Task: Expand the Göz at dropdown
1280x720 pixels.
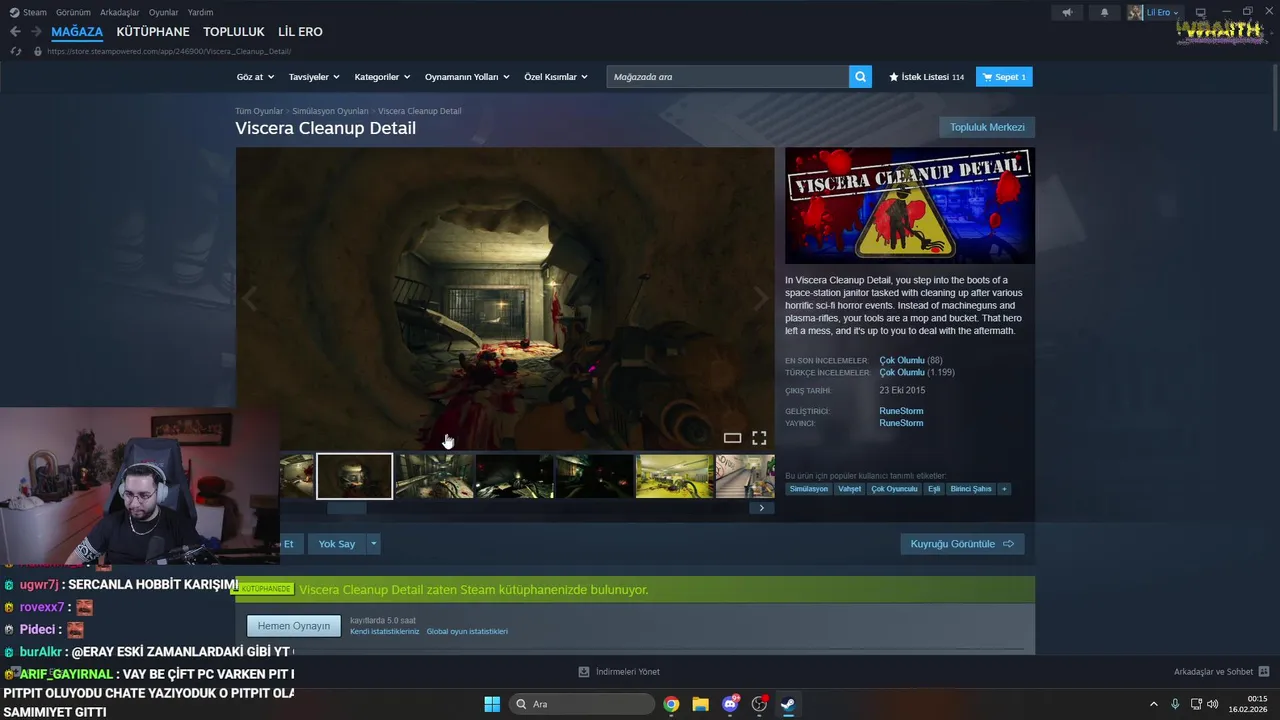Action: 255,77
